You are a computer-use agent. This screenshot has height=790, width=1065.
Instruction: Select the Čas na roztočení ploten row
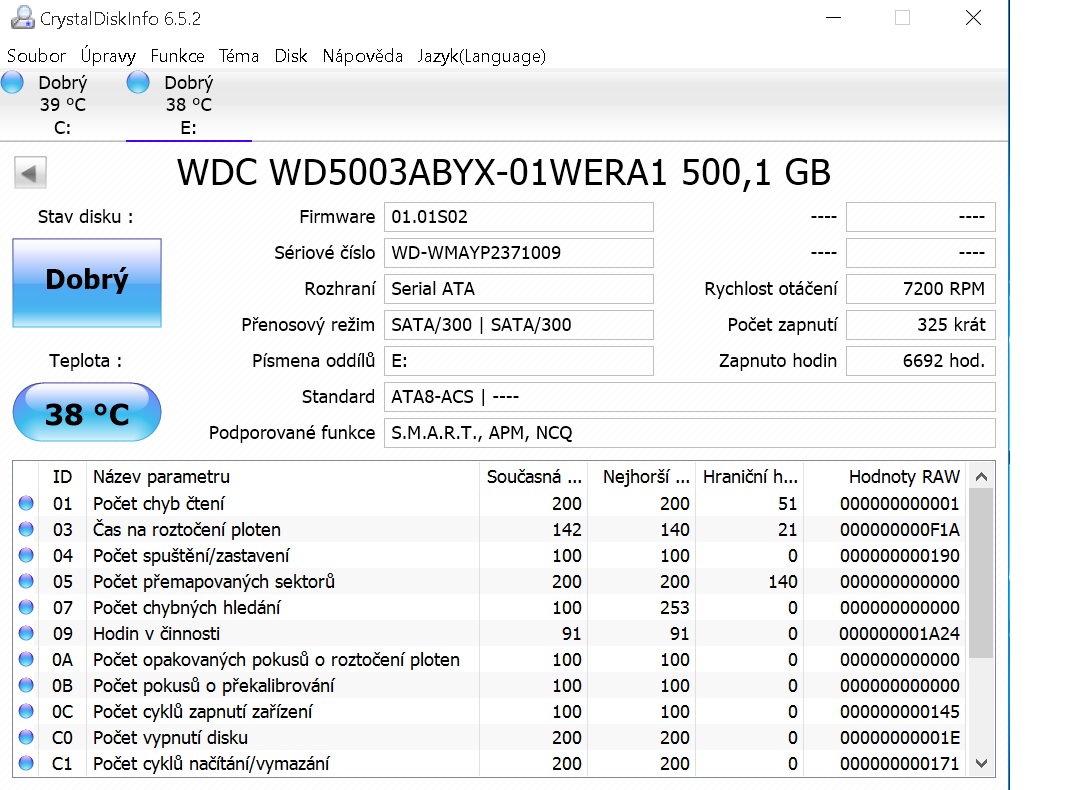490,529
